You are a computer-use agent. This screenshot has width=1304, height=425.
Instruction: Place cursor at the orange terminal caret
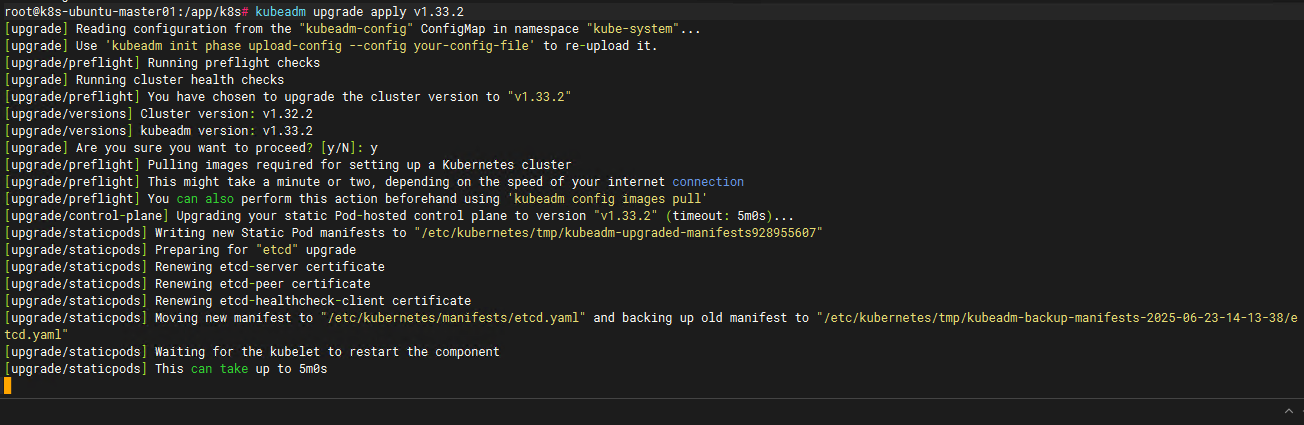(7, 386)
